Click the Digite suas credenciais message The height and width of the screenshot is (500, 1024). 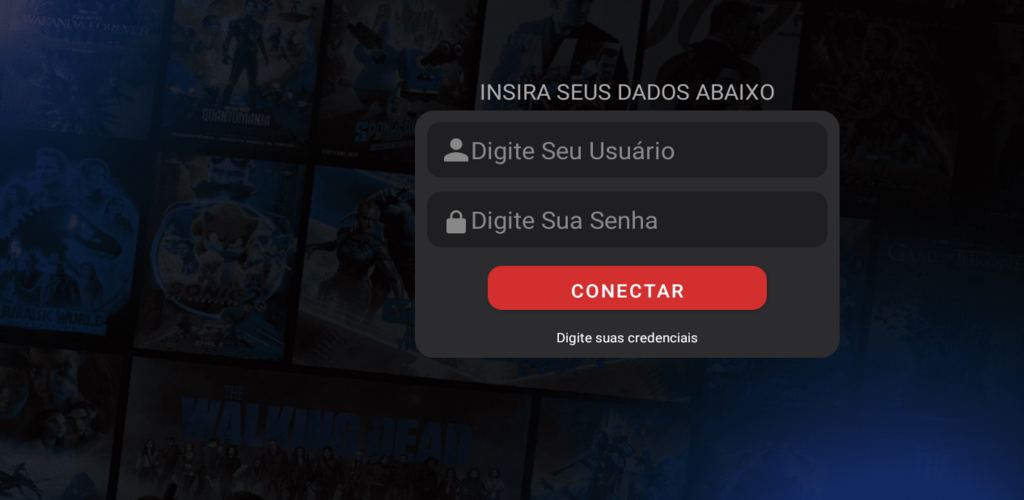tap(627, 338)
